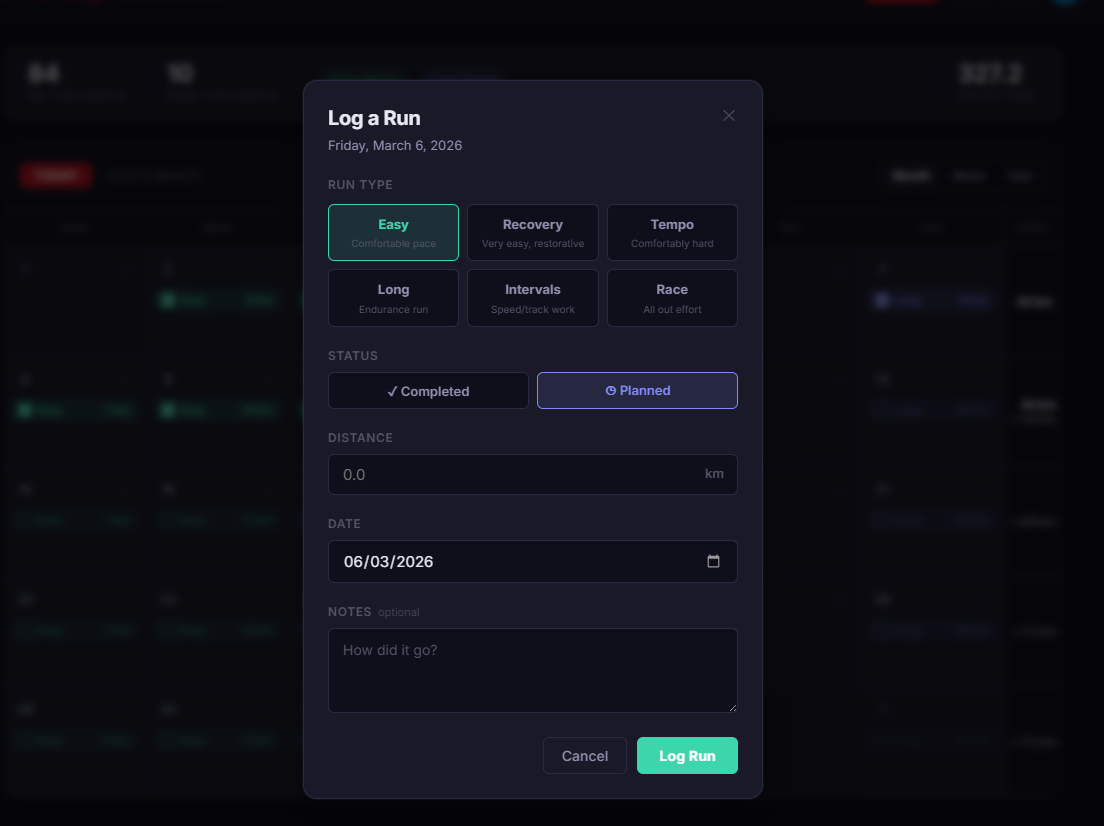Select the Easy run type

[393, 232]
